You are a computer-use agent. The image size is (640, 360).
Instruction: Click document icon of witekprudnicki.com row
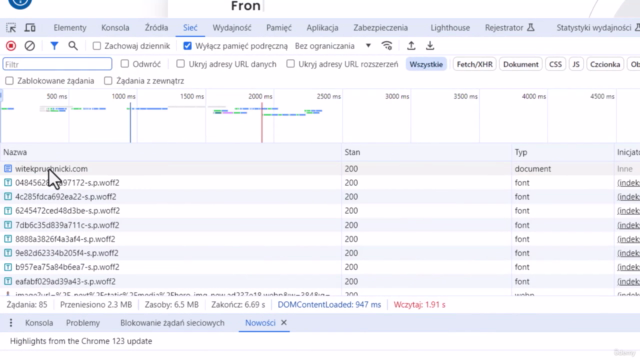pos(8,169)
